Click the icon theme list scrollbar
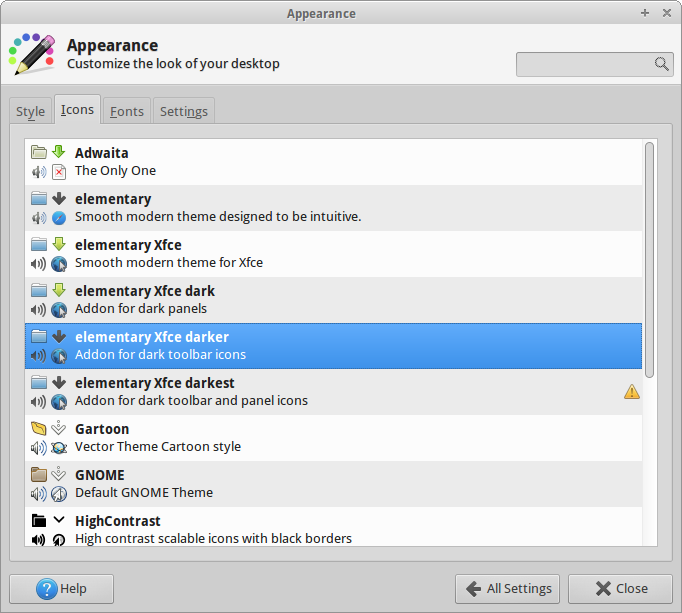The width and height of the screenshot is (682, 613). [649, 260]
